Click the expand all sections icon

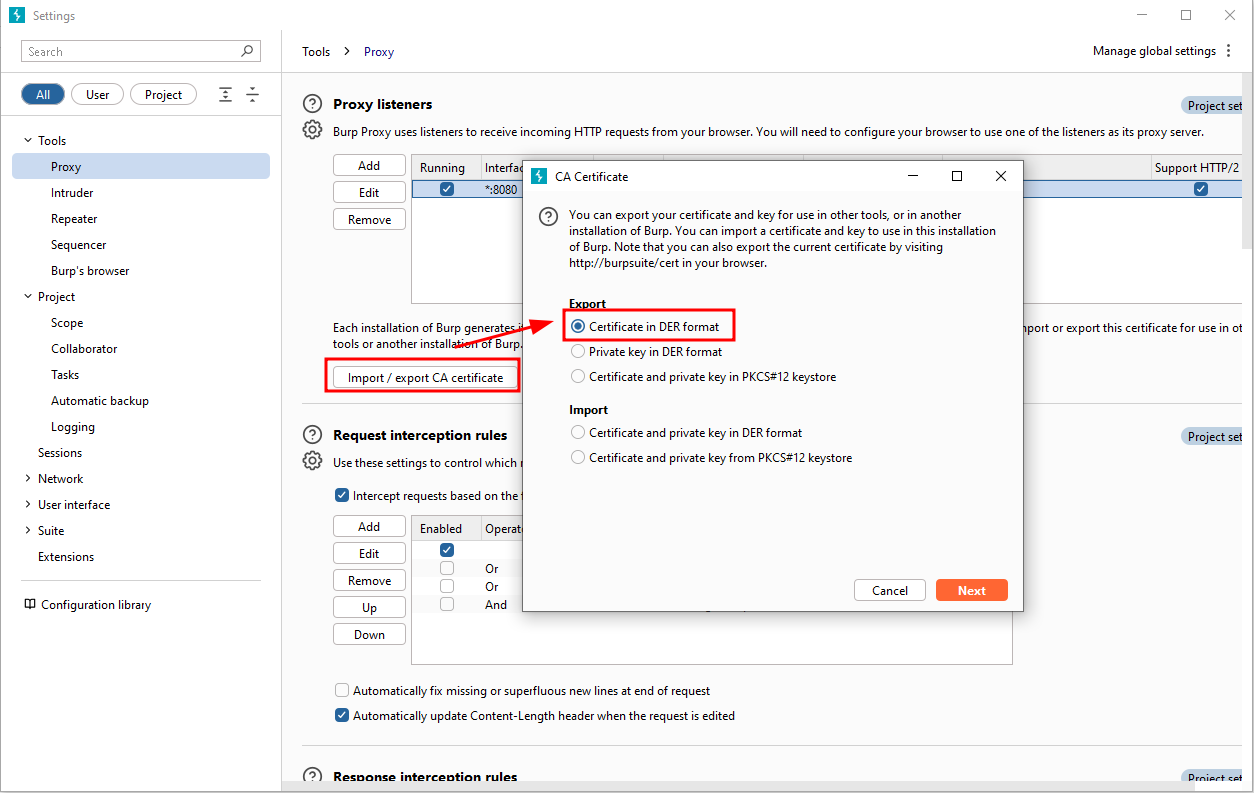click(226, 95)
